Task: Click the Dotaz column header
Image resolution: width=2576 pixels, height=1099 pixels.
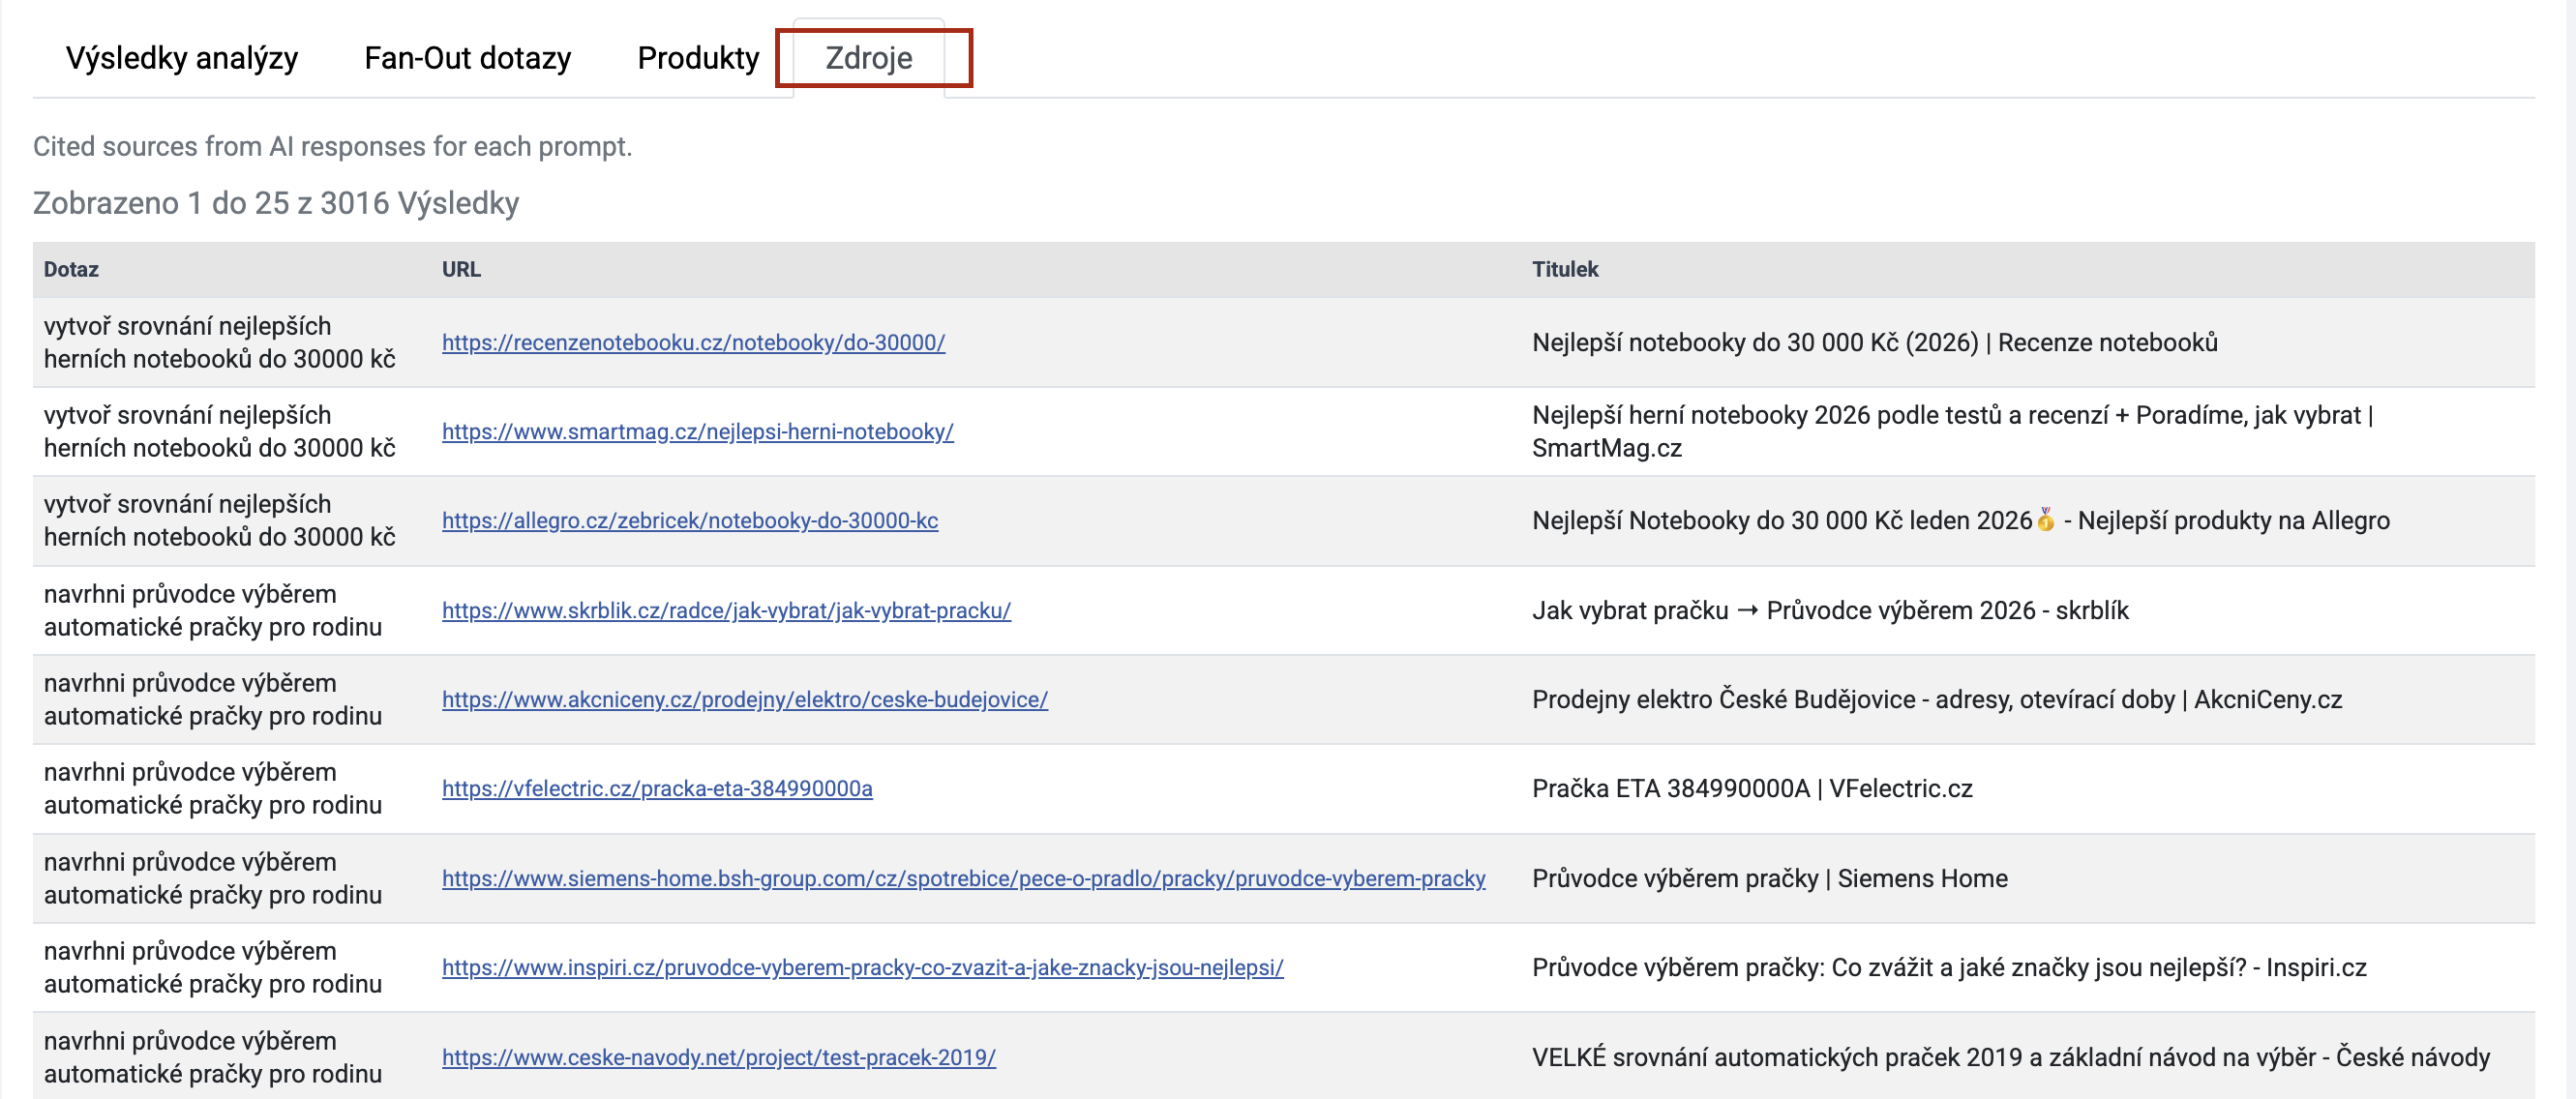Action: tap(71, 270)
